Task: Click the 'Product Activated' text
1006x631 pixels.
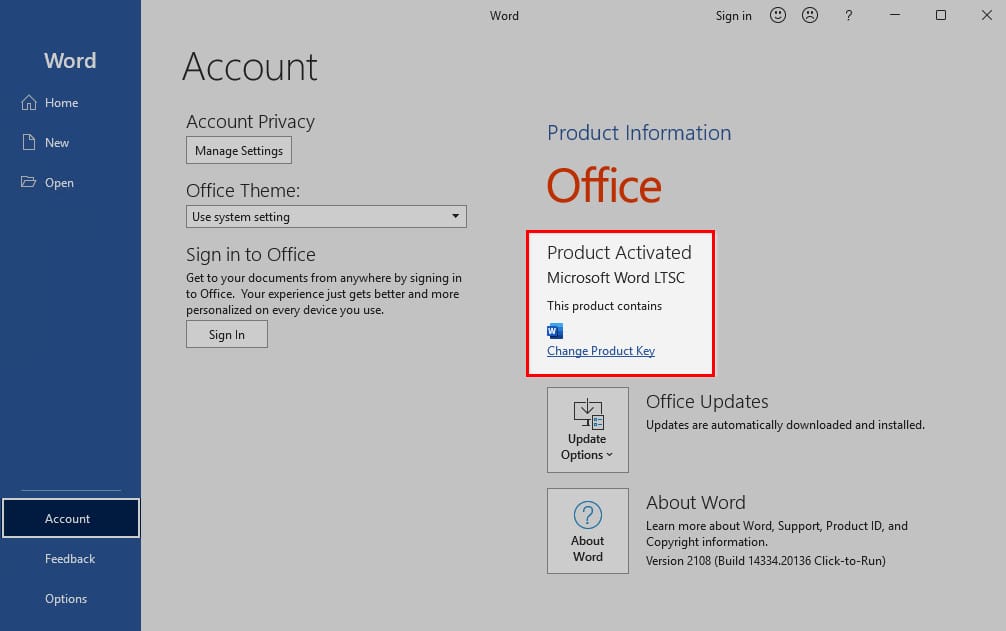Action: 619,252
